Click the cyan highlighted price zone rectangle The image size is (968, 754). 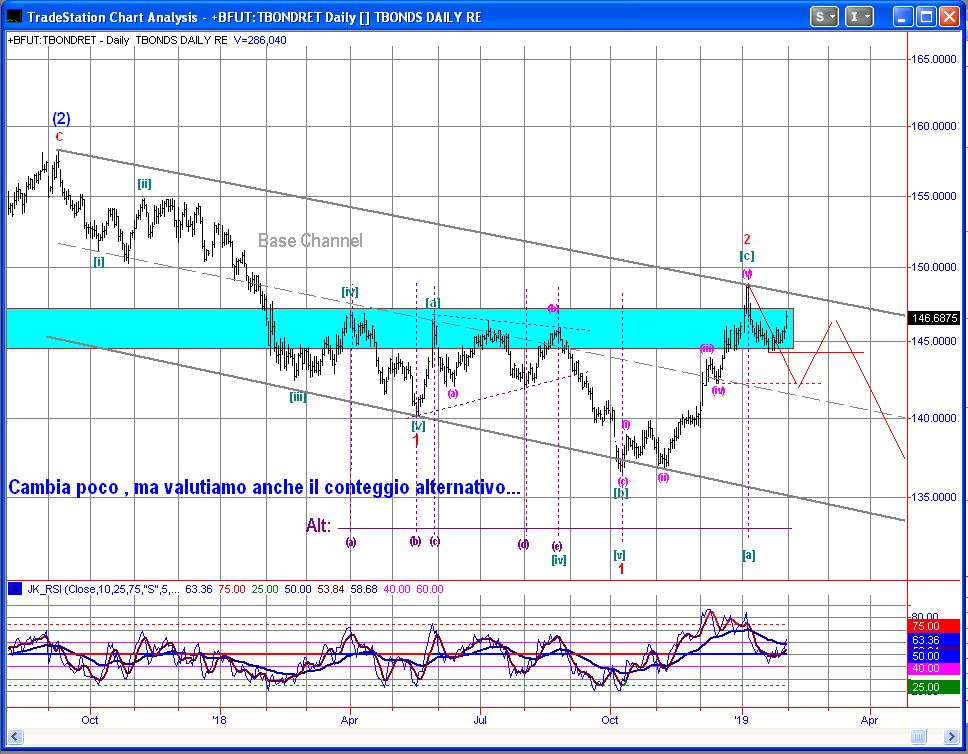400,329
